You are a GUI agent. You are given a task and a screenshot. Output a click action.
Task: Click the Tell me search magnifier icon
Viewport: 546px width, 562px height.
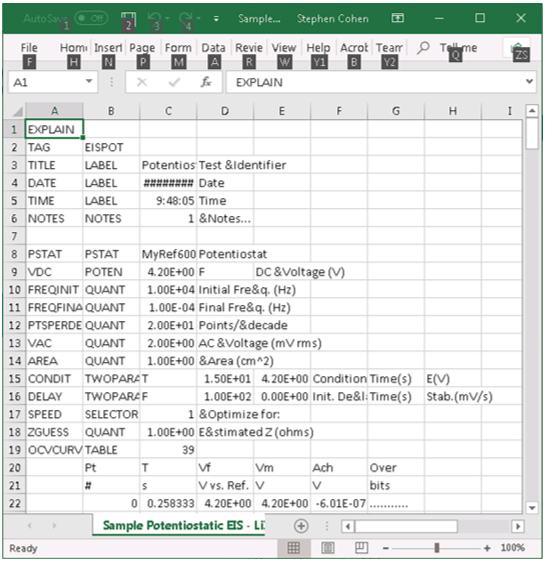[423, 47]
